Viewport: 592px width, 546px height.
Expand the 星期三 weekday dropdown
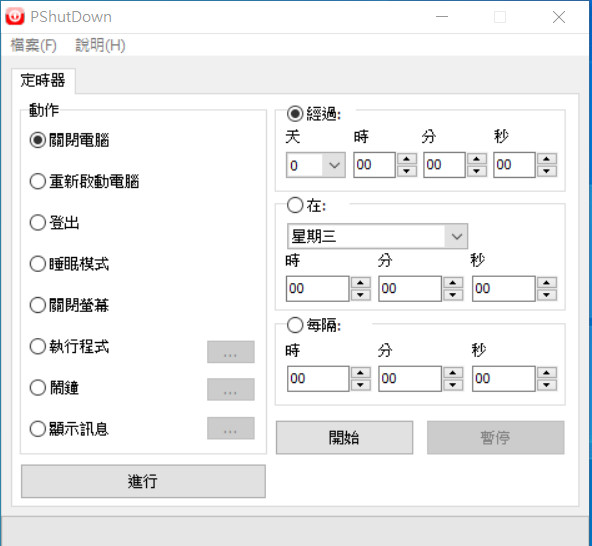(378, 236)
